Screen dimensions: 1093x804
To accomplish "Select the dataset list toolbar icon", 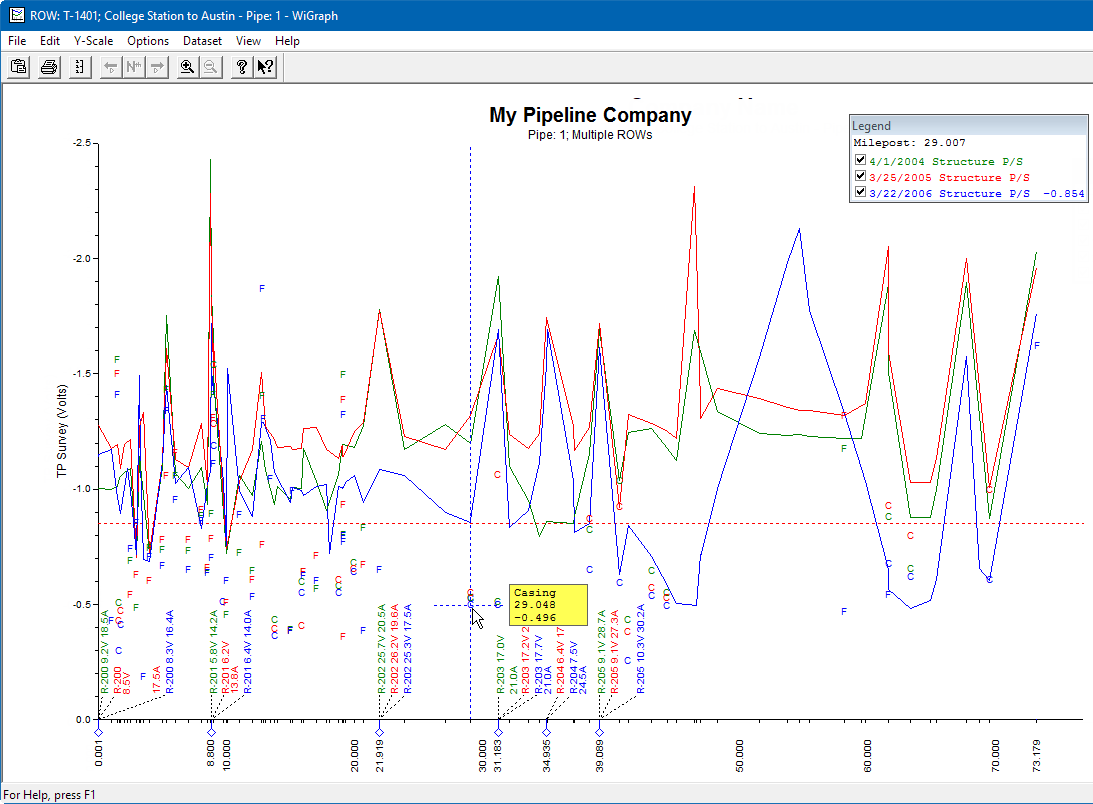I will [78, 66].
